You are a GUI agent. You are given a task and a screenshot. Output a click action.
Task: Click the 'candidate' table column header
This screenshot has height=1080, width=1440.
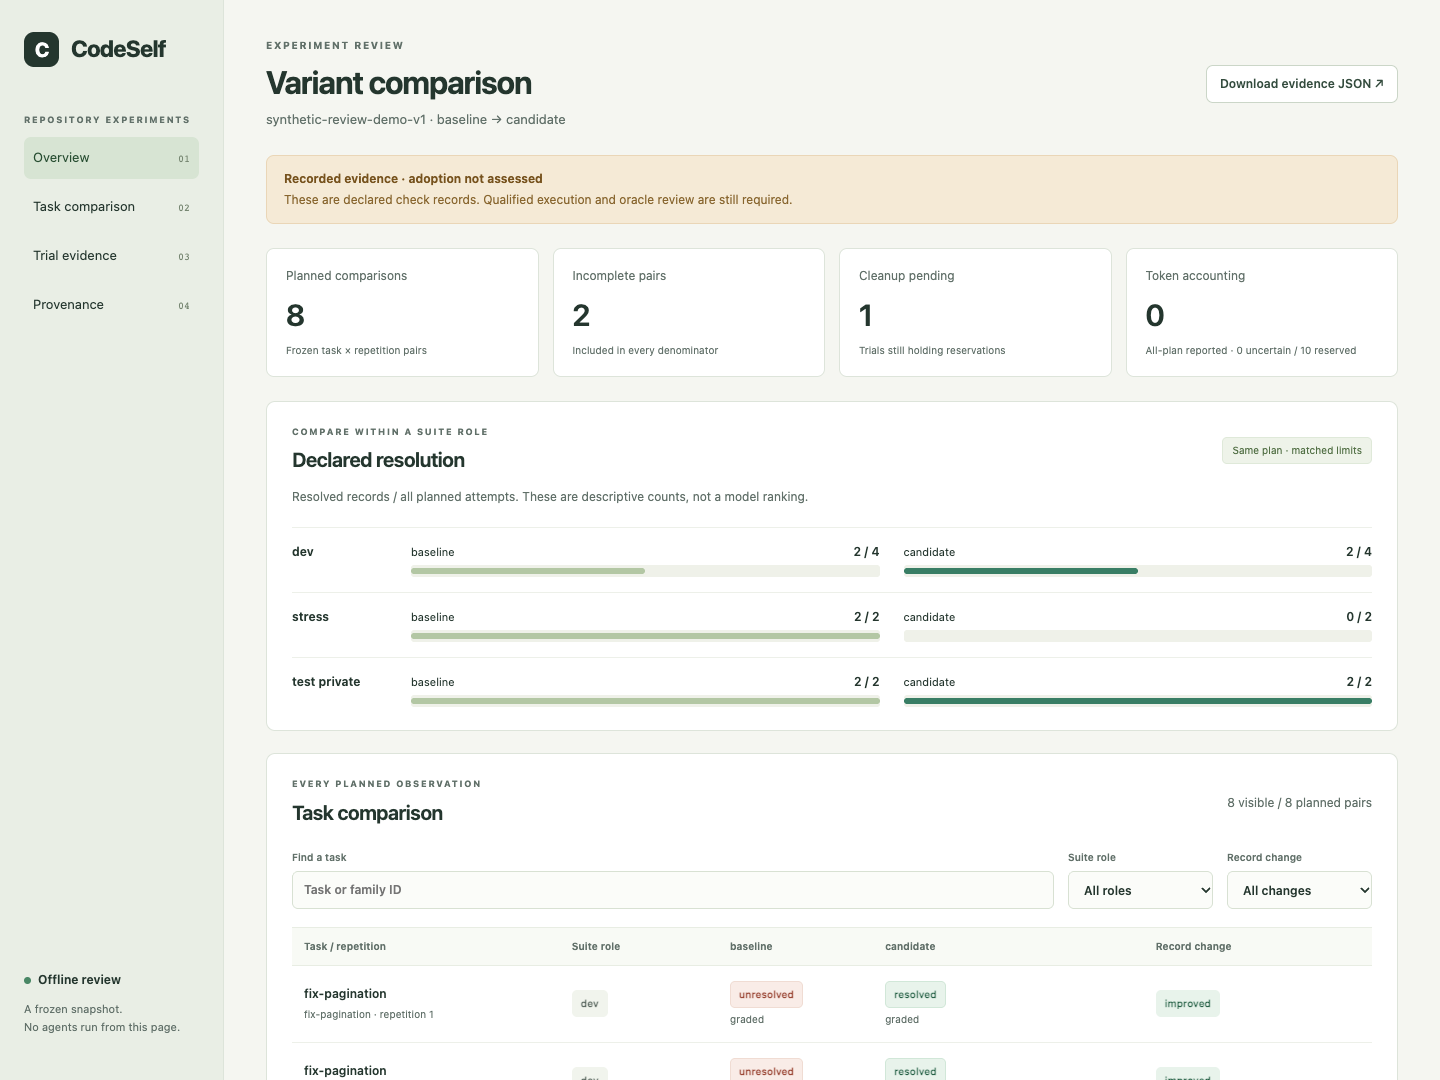(x=910, y=947)
